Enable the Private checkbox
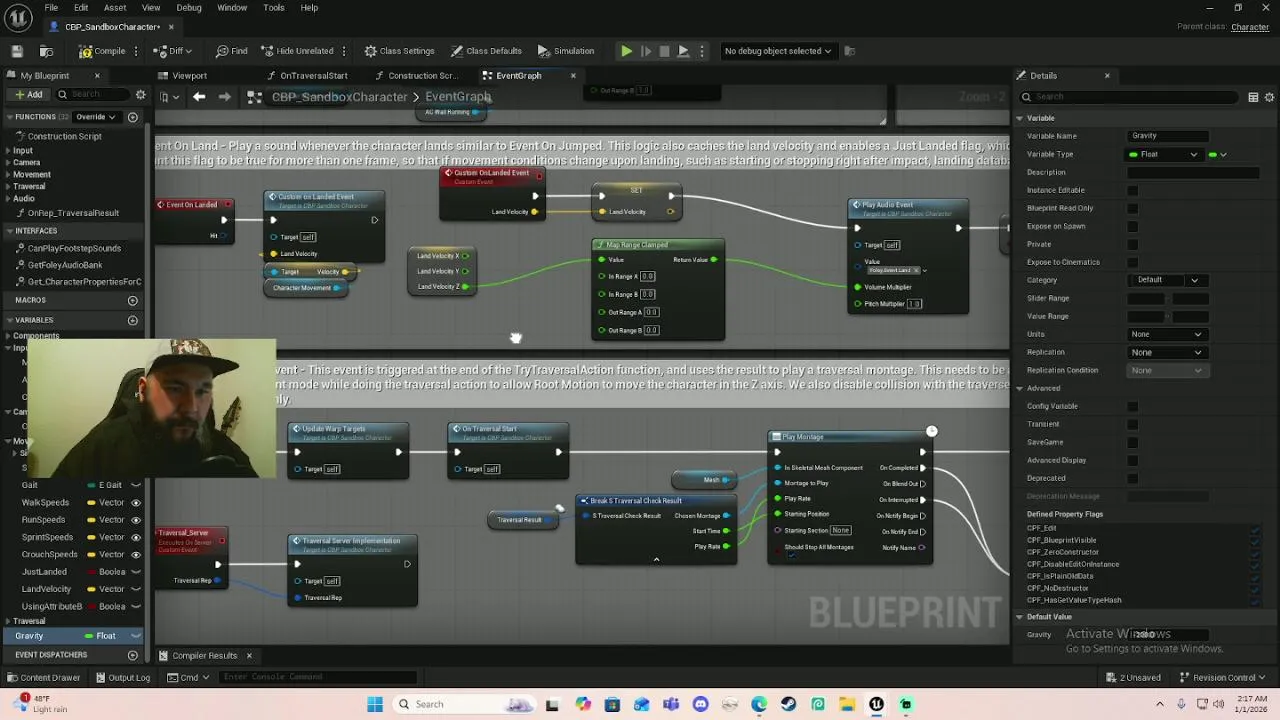 (1132, 244)
